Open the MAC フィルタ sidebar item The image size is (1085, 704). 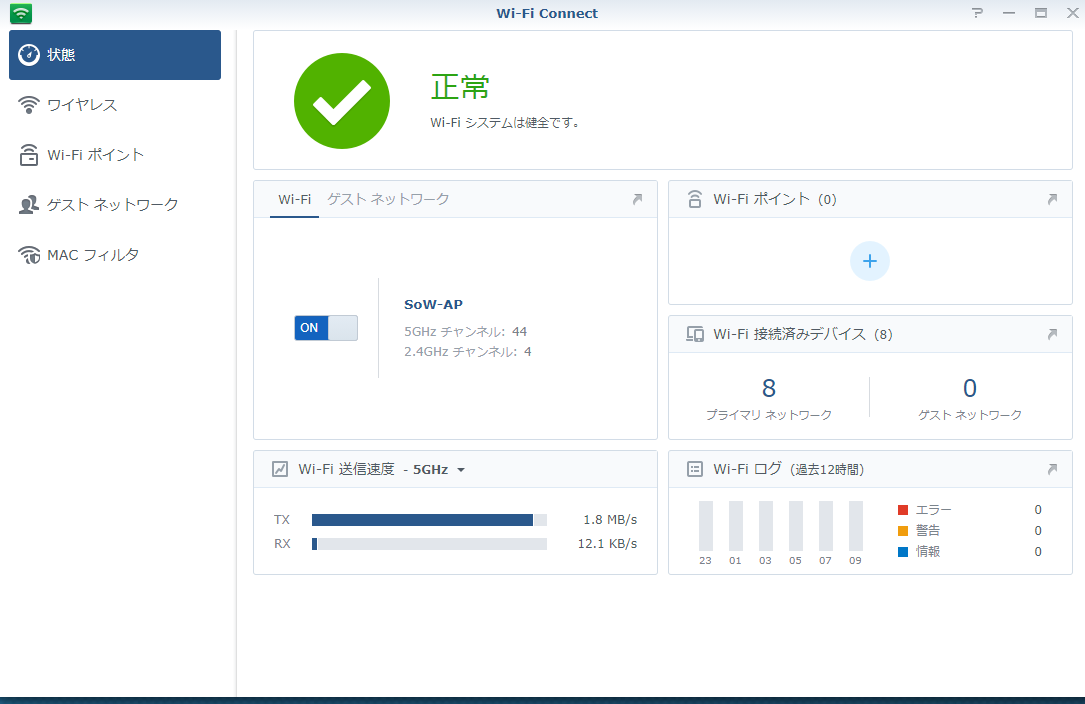(92, 255)
